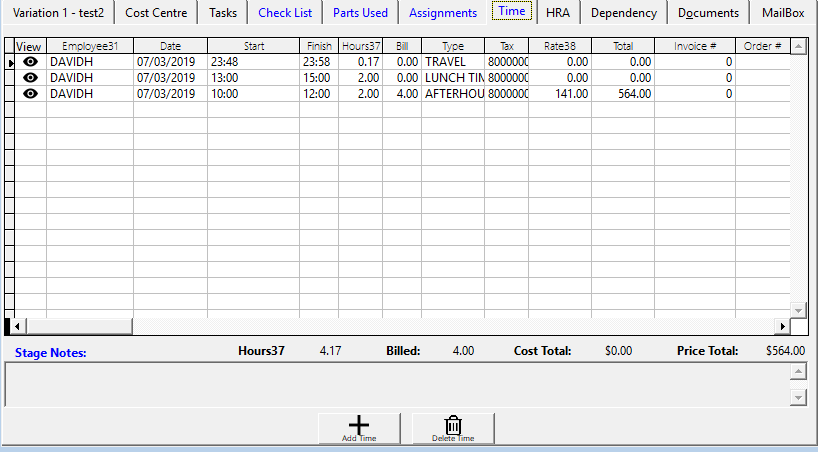Screen dimensions: 818x452
Task: Click into the Stage Notes text area
Action: [395, 384]
